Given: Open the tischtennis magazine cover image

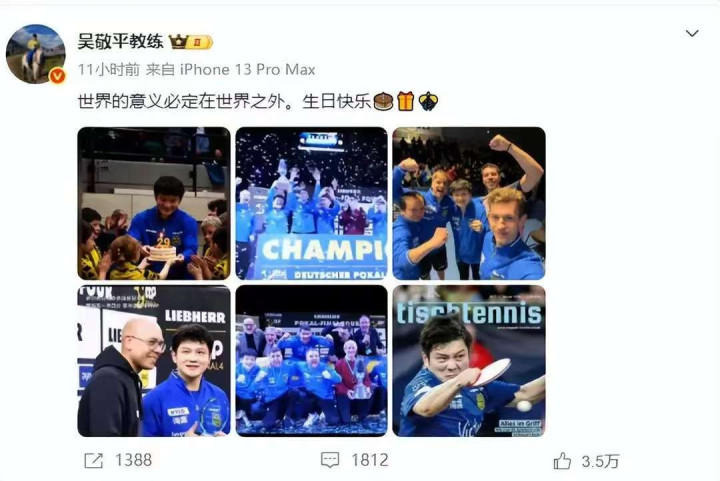Looking at the screenshot, I should tap(469, 361).
